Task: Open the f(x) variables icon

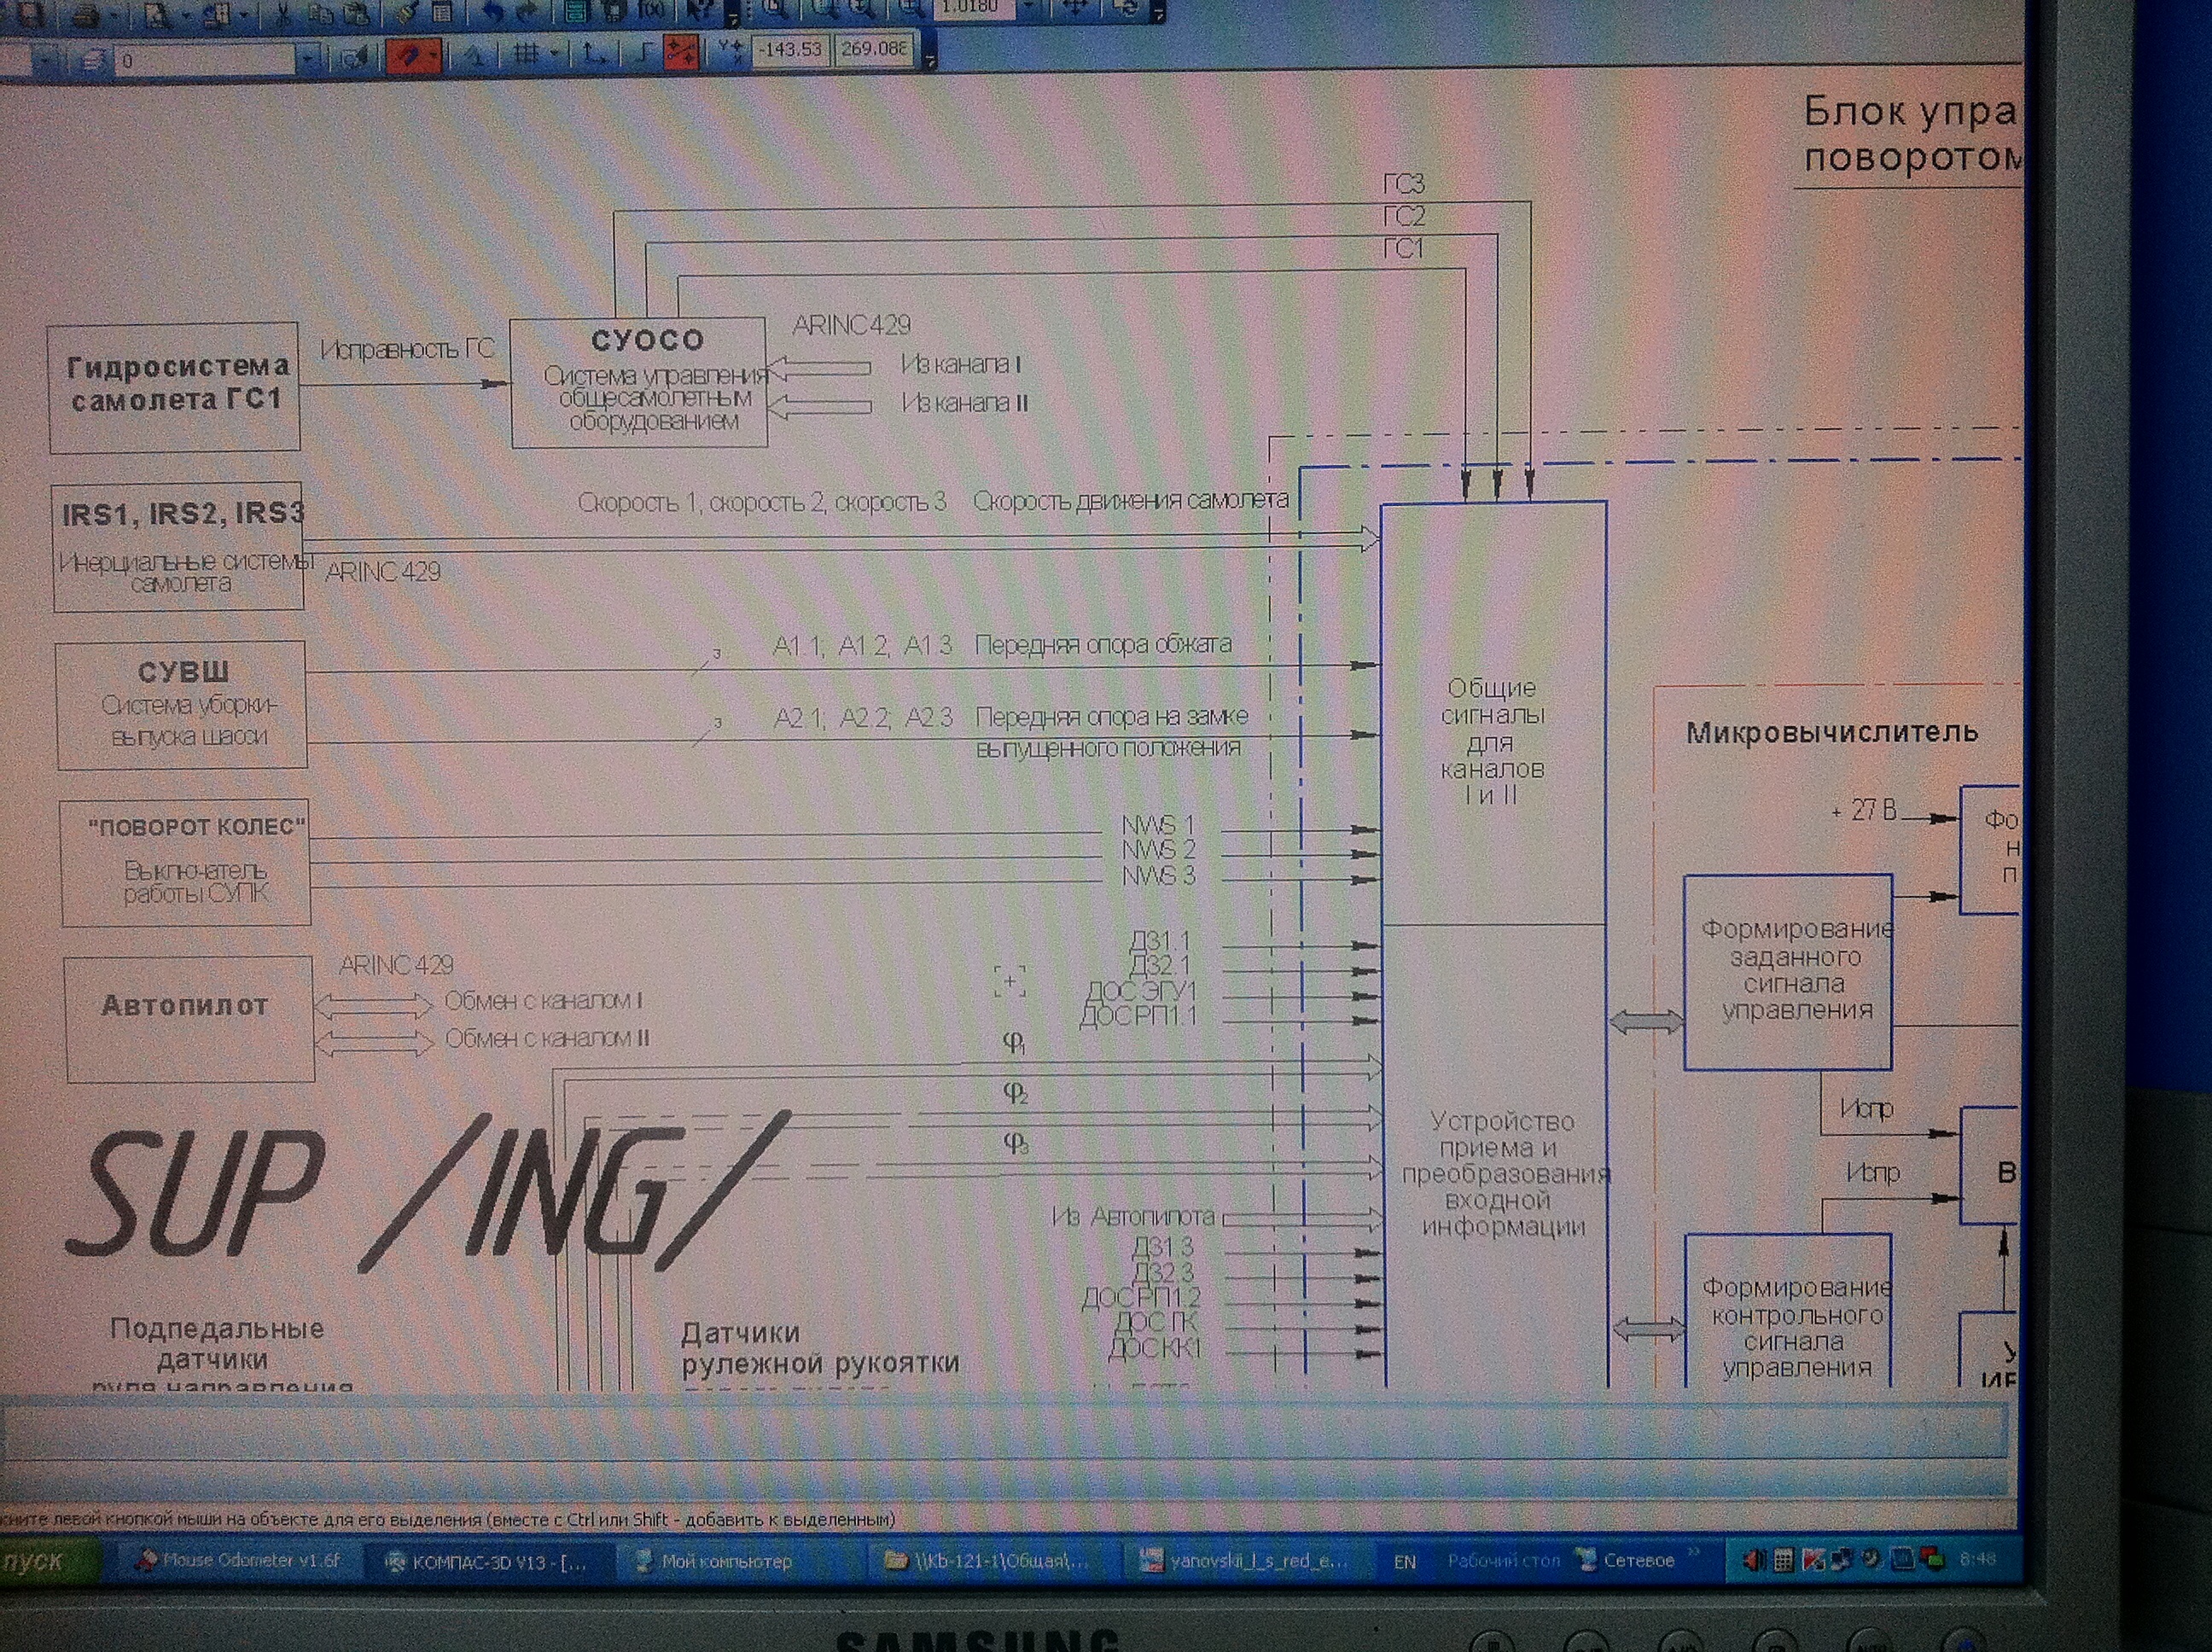Action: 651,9
